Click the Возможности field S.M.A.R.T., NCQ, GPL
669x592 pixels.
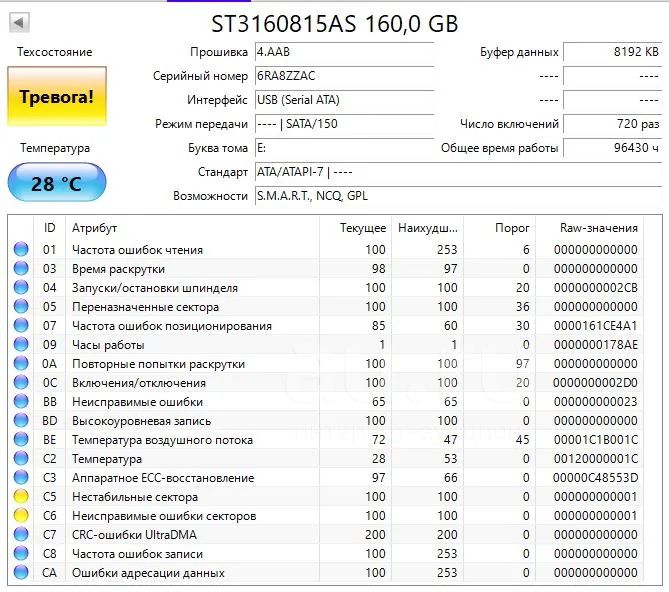click(x=458, y=196)
